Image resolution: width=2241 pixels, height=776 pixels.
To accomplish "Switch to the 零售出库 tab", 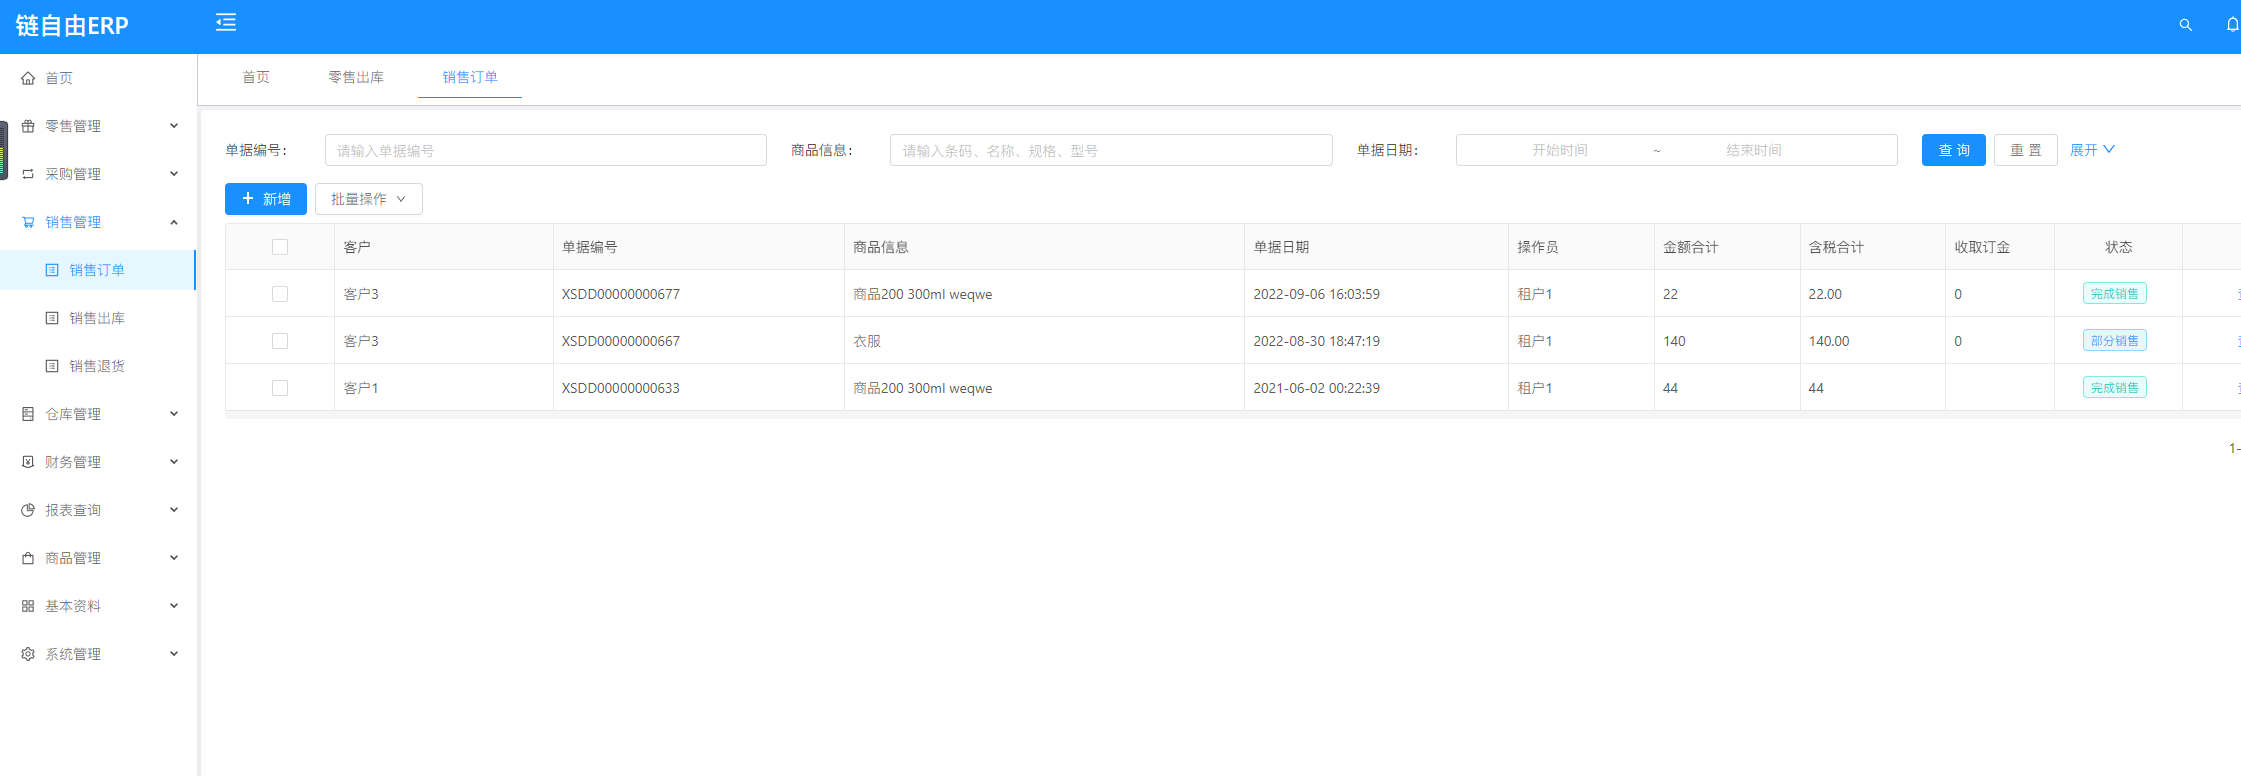I will (x=356, y=77).
